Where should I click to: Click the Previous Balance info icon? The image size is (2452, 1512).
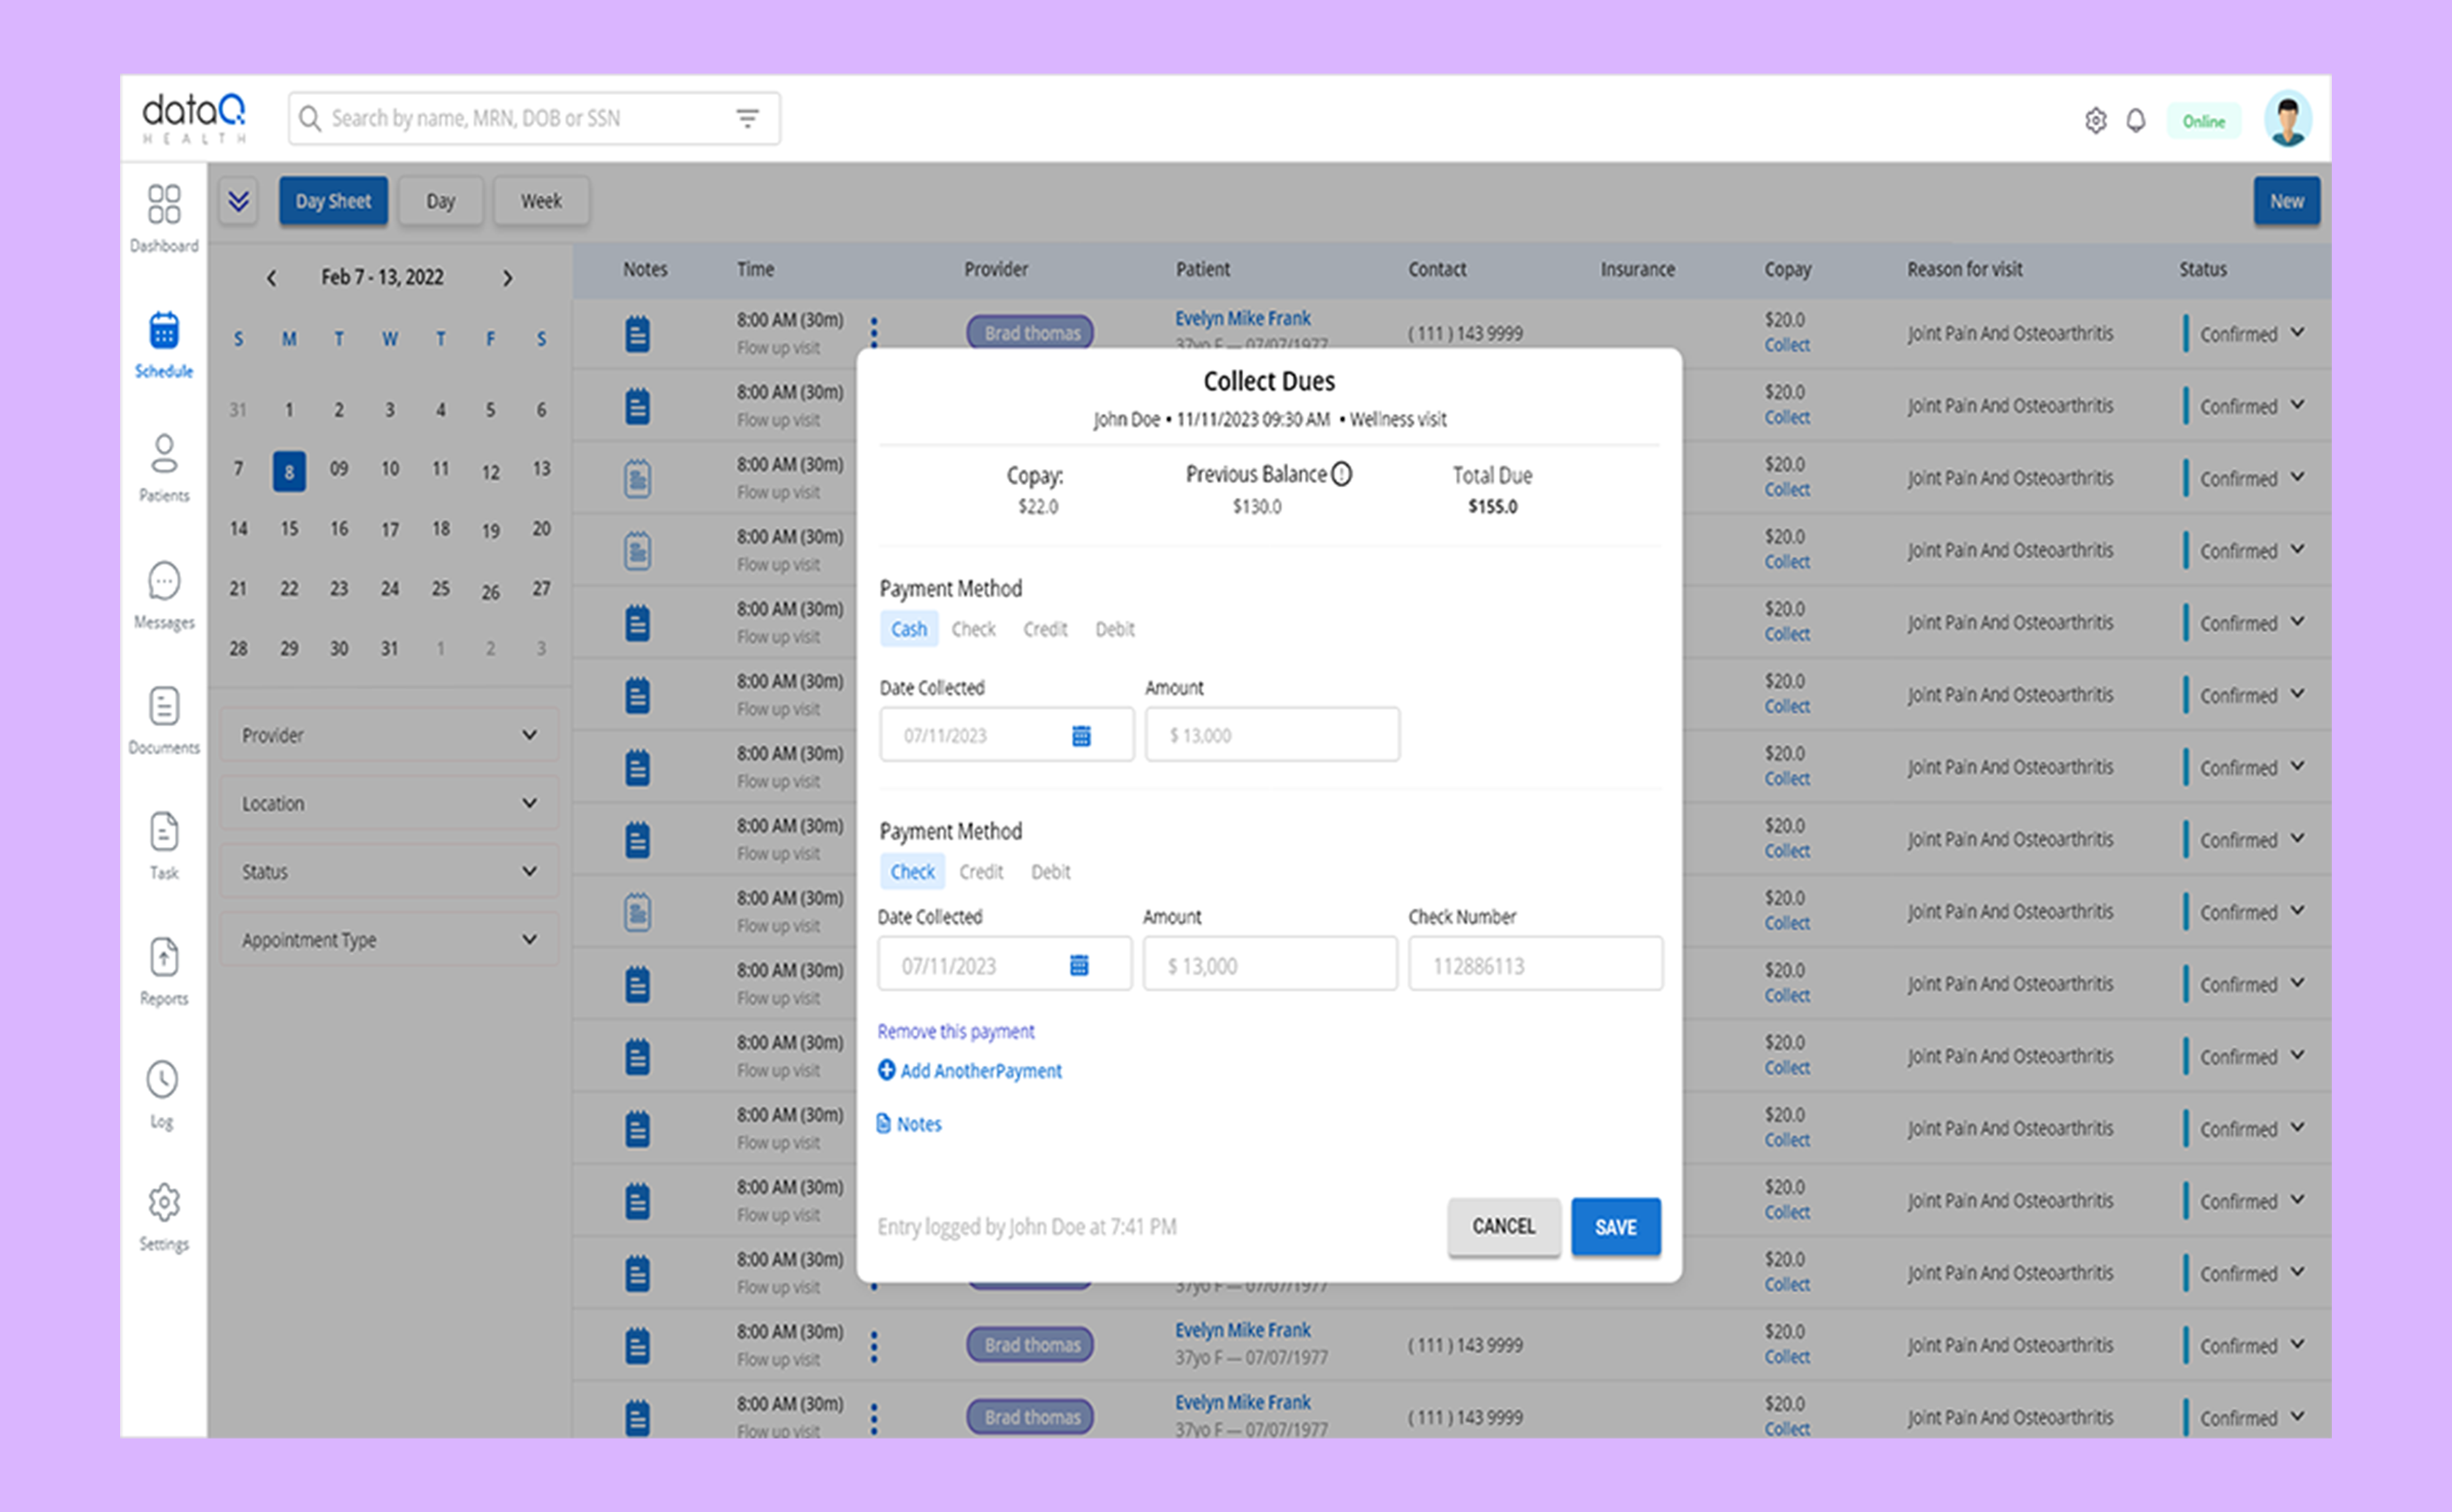(1342, 474)
